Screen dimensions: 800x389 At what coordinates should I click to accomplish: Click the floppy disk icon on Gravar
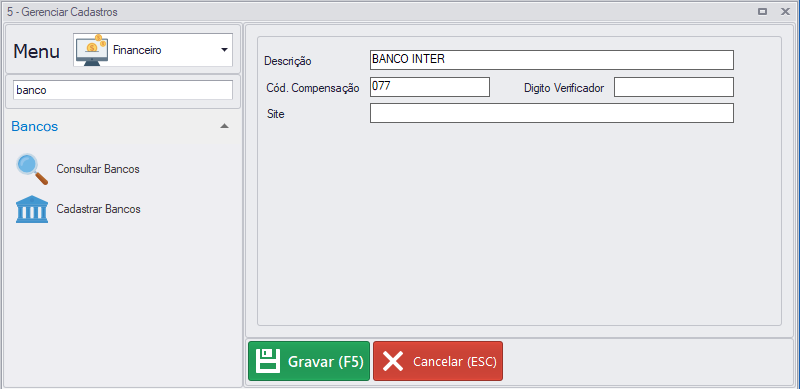[268, 361]
